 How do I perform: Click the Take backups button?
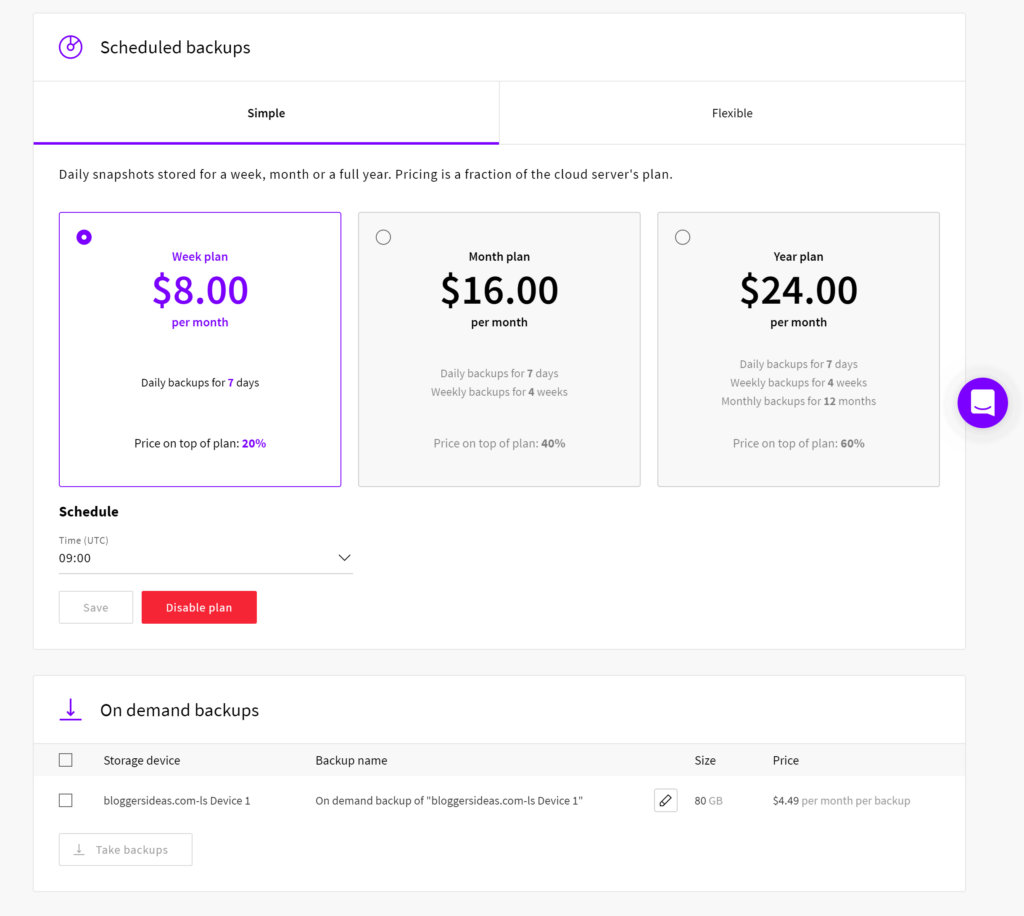(126, 850)
